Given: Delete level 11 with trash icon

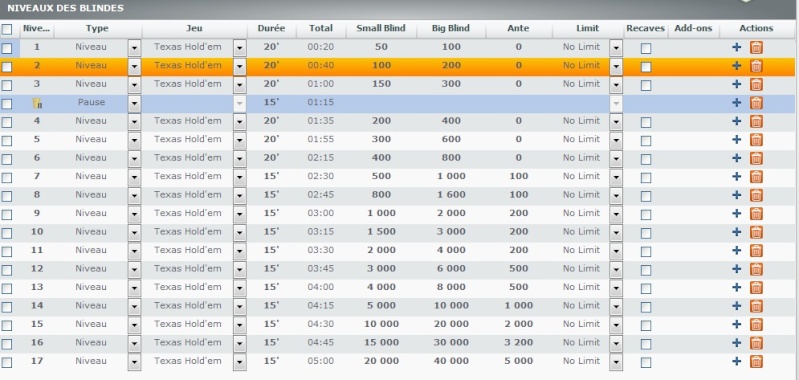Looking at the screenshot, I should coord(757,251).
